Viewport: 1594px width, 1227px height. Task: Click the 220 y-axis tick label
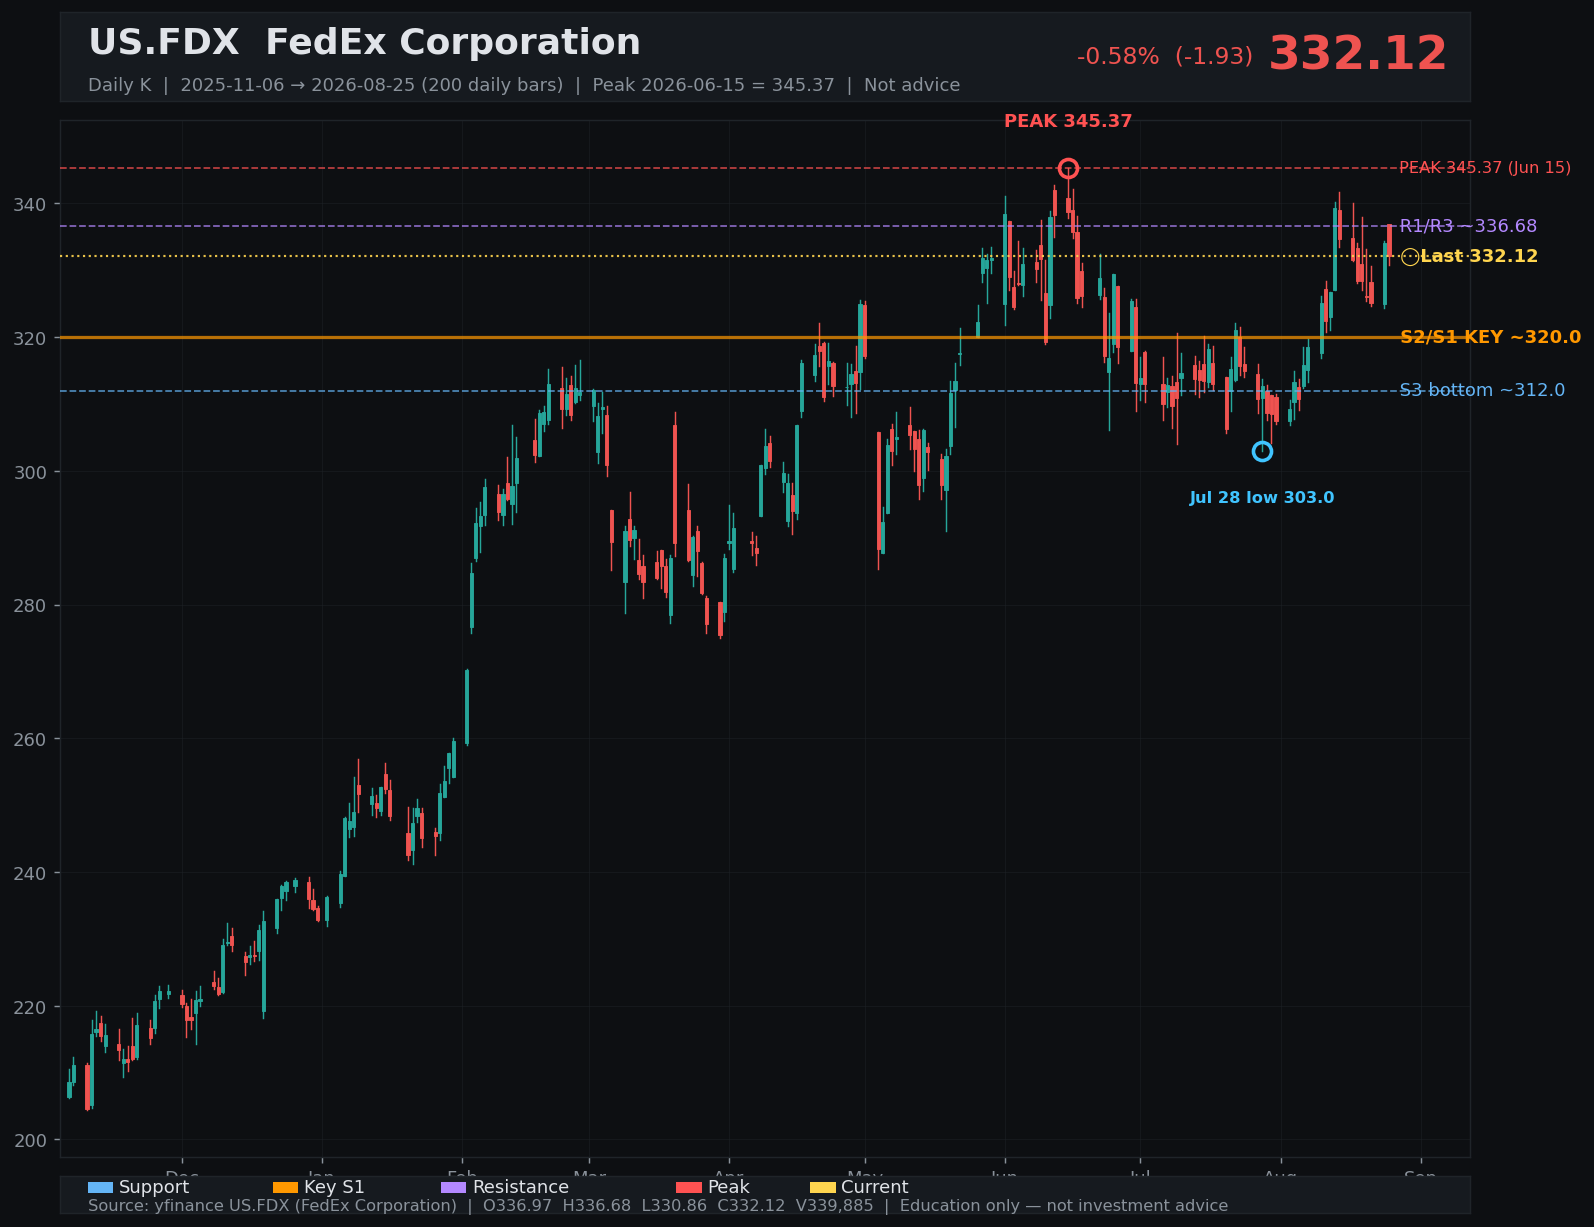point(32,1007)
